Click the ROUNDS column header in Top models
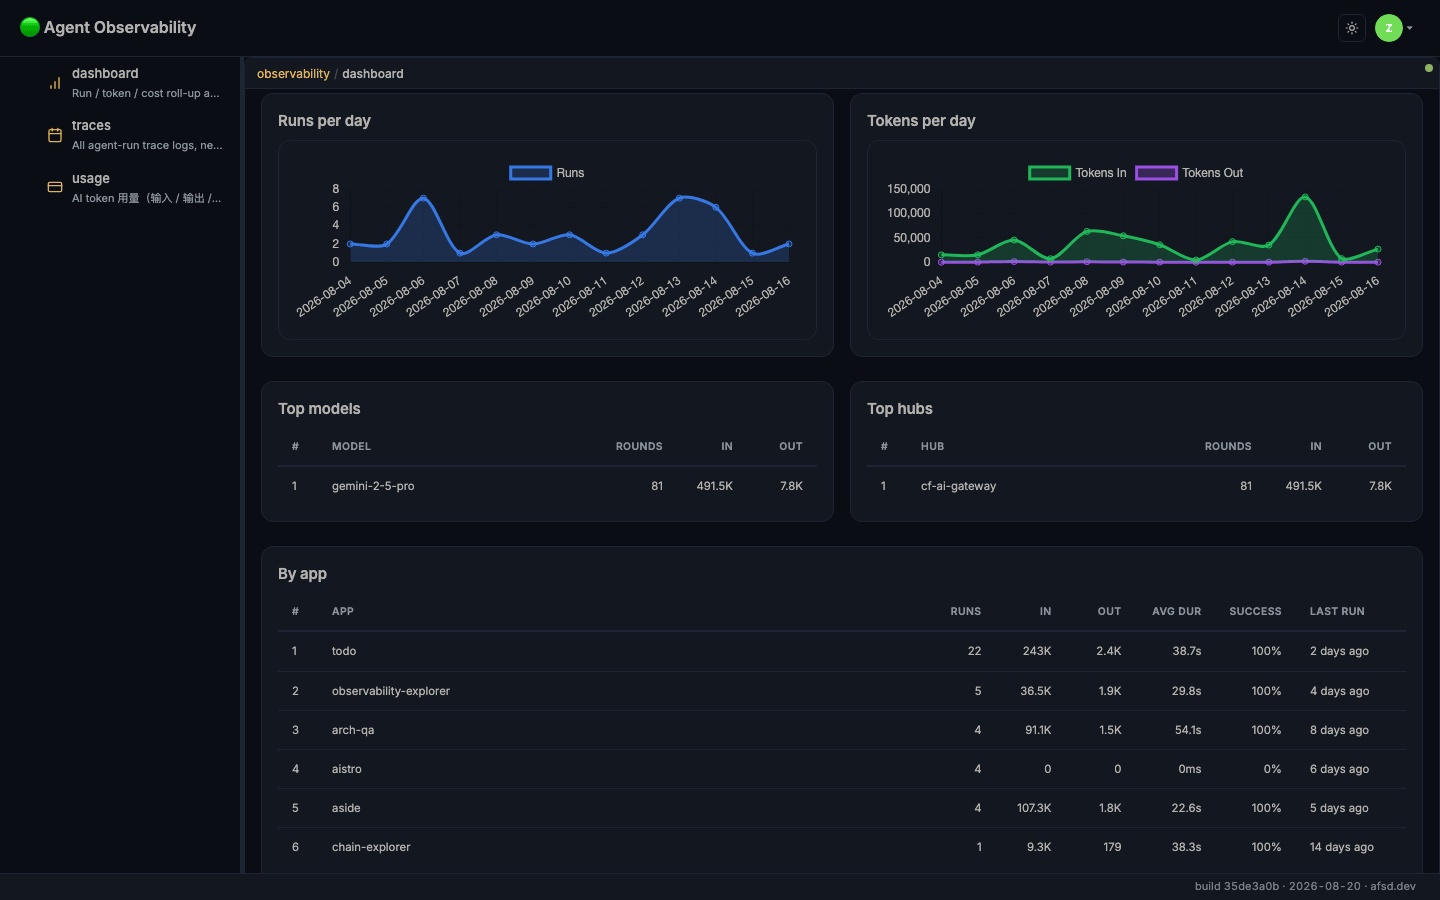Viewport: 1440px width, 900px height. pos(639,446)
